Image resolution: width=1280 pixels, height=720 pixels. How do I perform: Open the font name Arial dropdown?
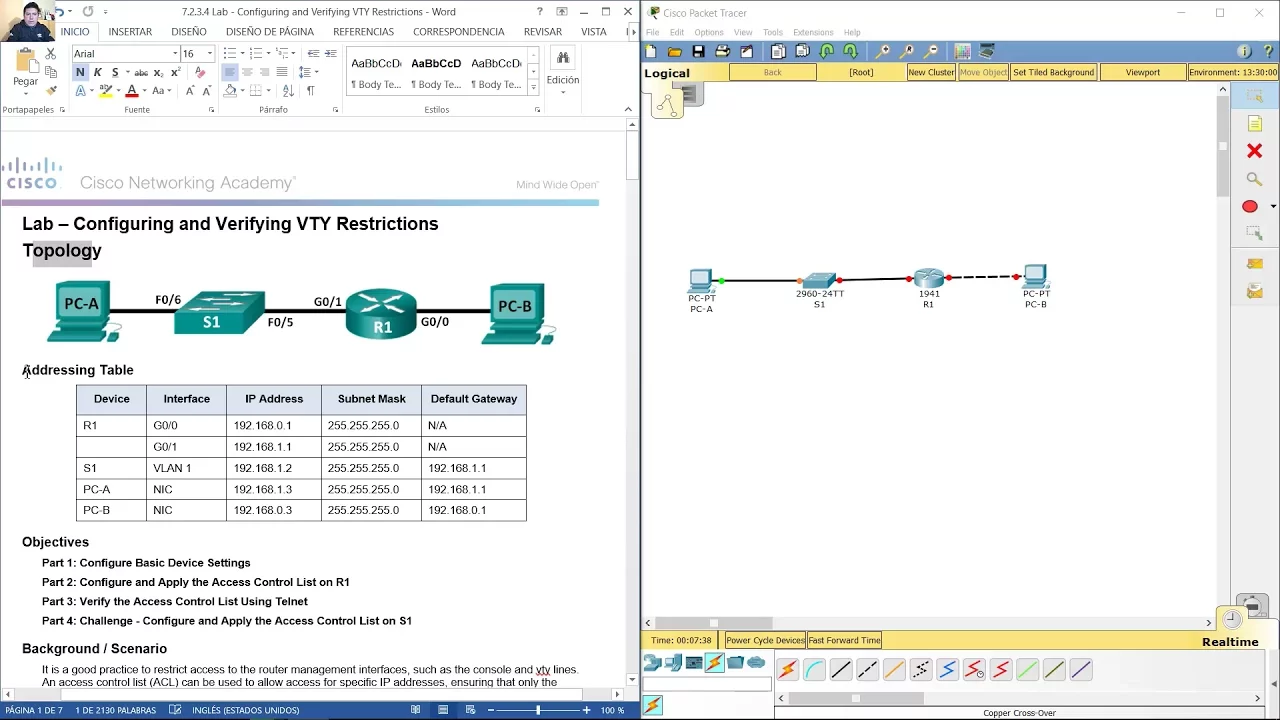coord(175,53)
